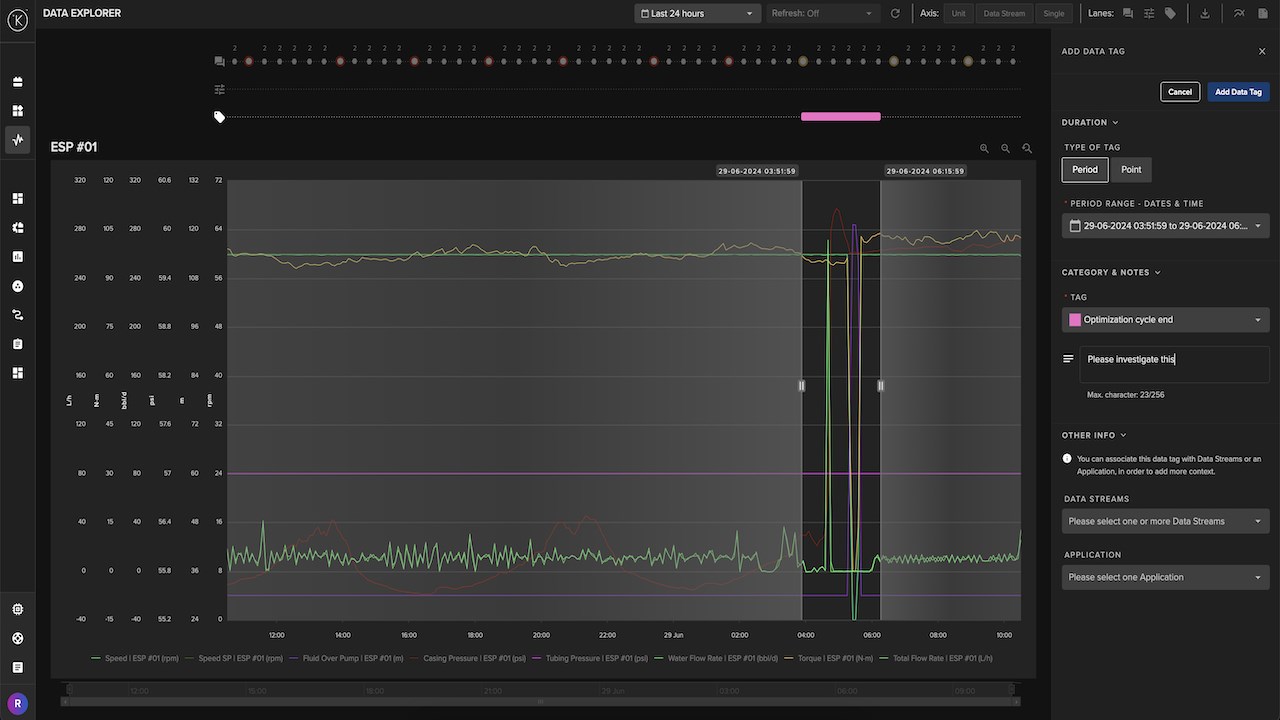Set axis mode to Single
Viewport: 1280px width, 720px height.
[1054, 13]
